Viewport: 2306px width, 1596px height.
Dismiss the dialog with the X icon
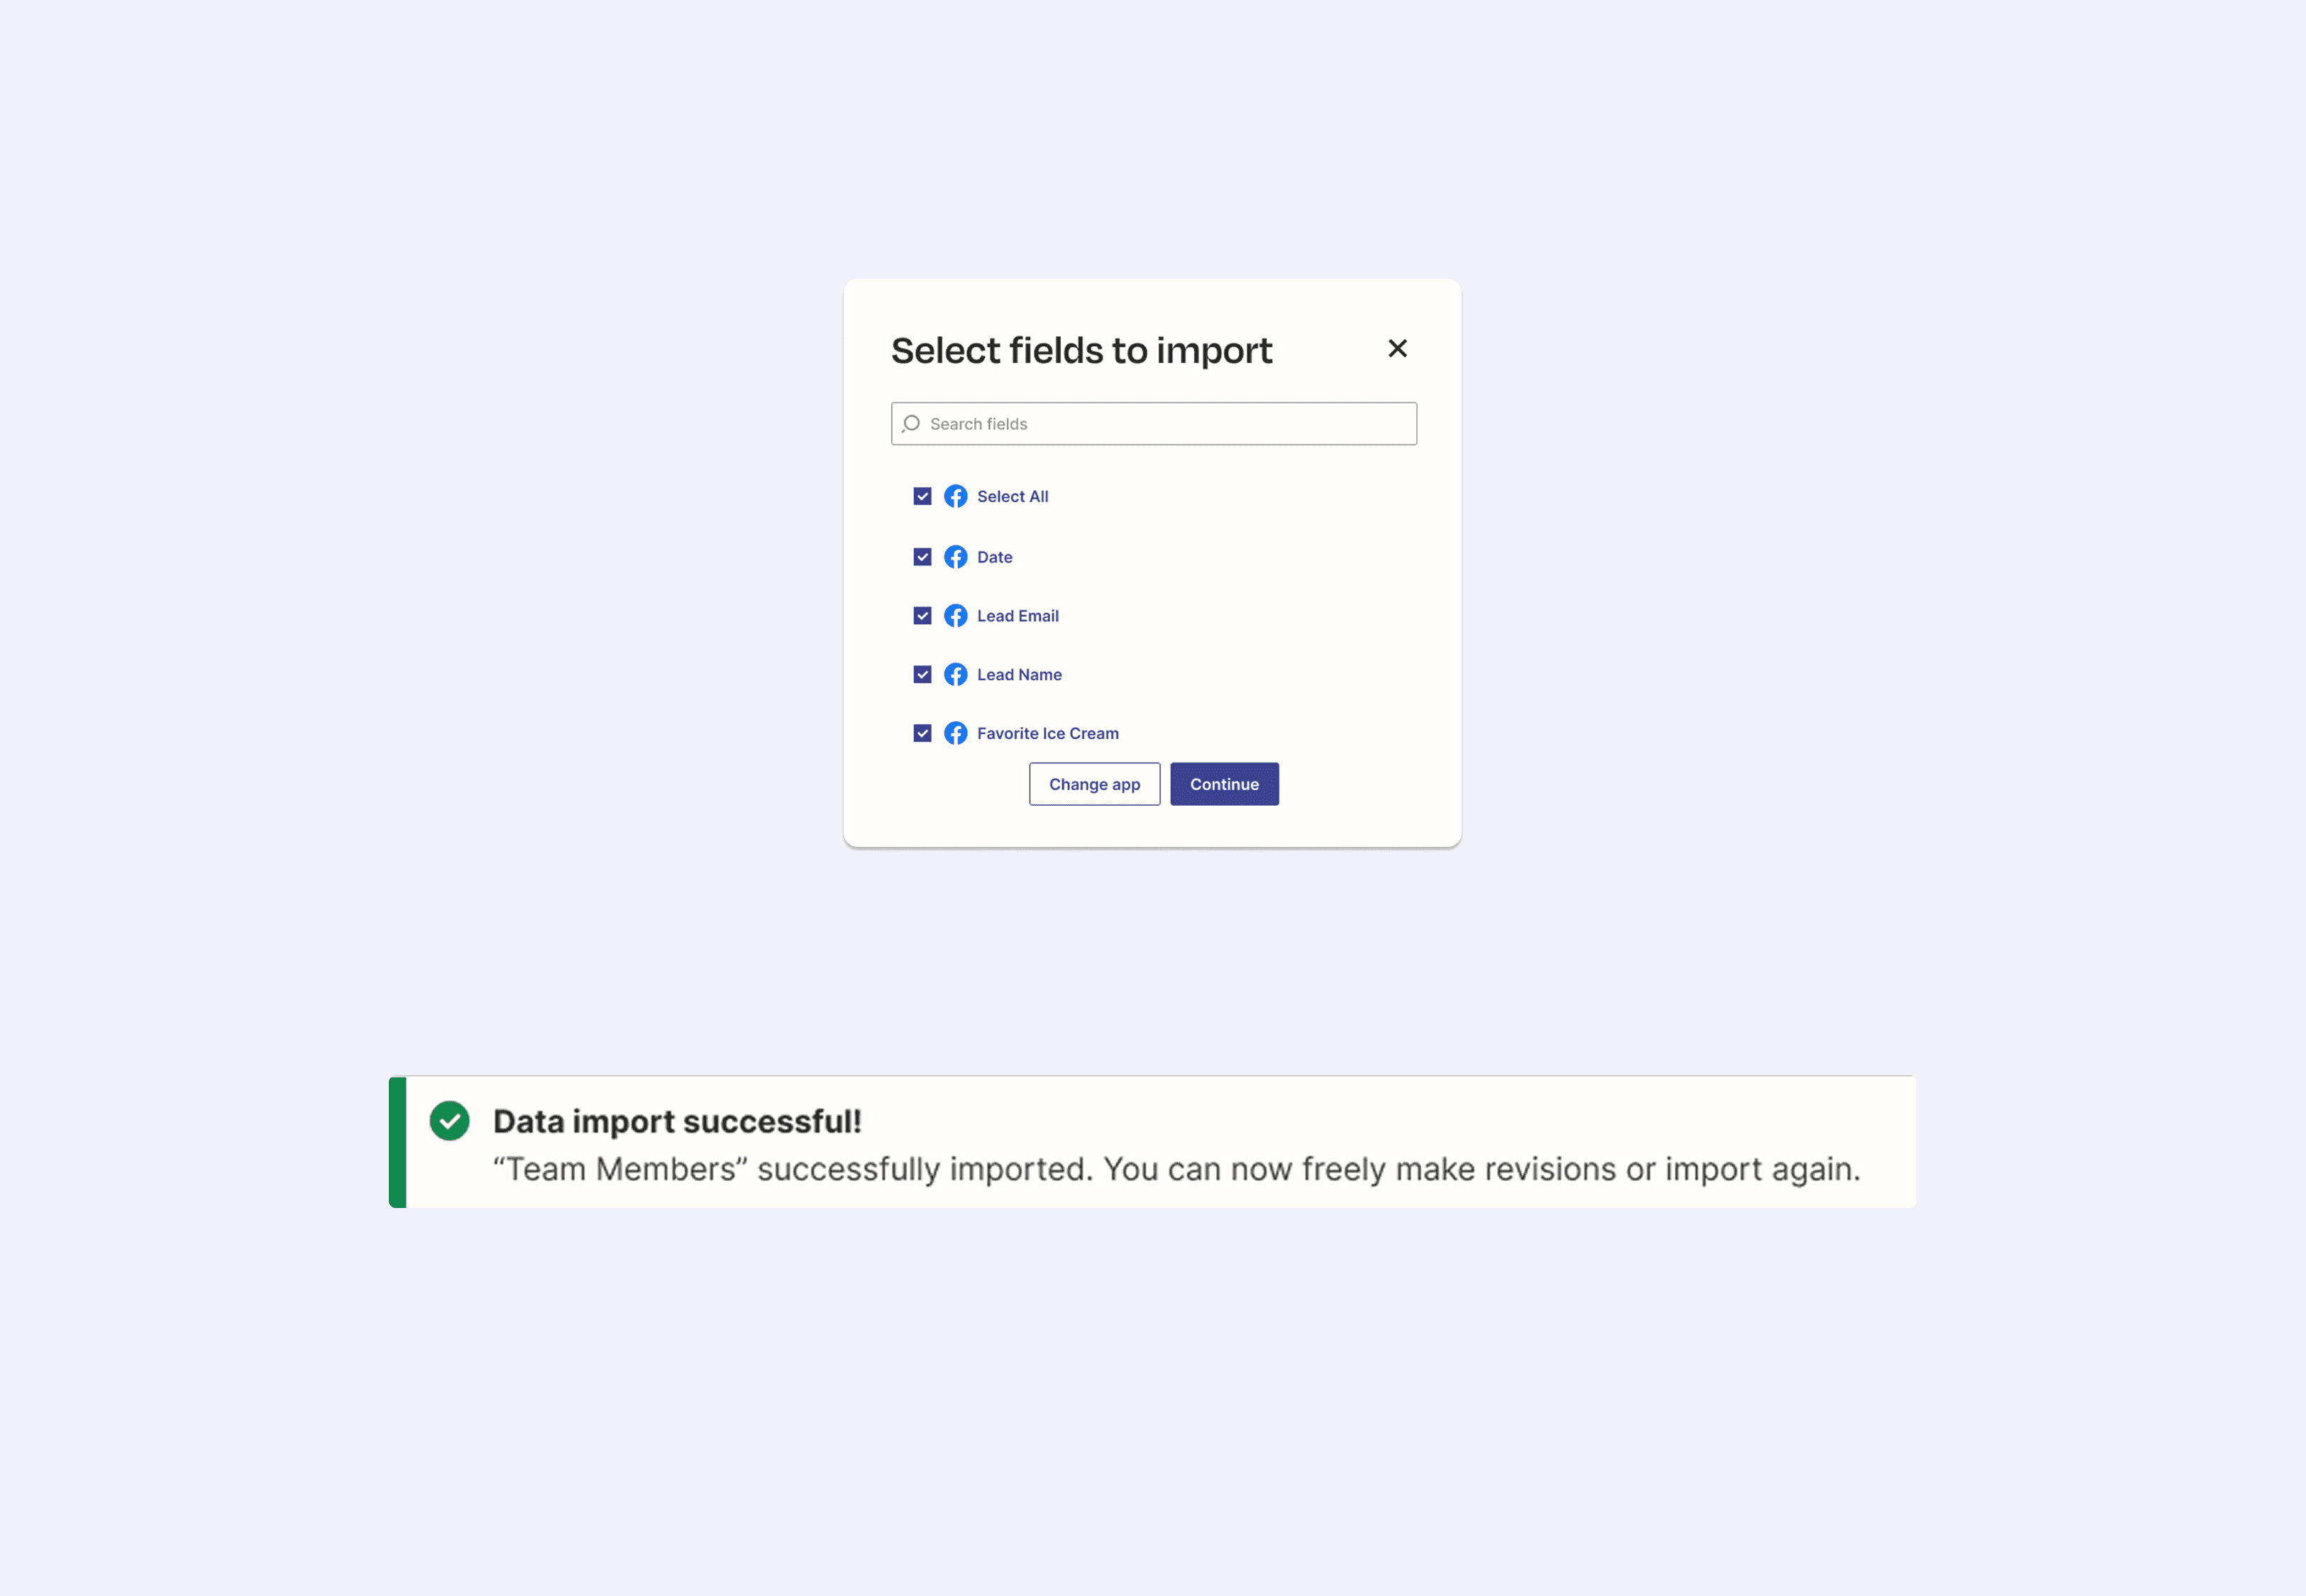[x=1397, y=349]
